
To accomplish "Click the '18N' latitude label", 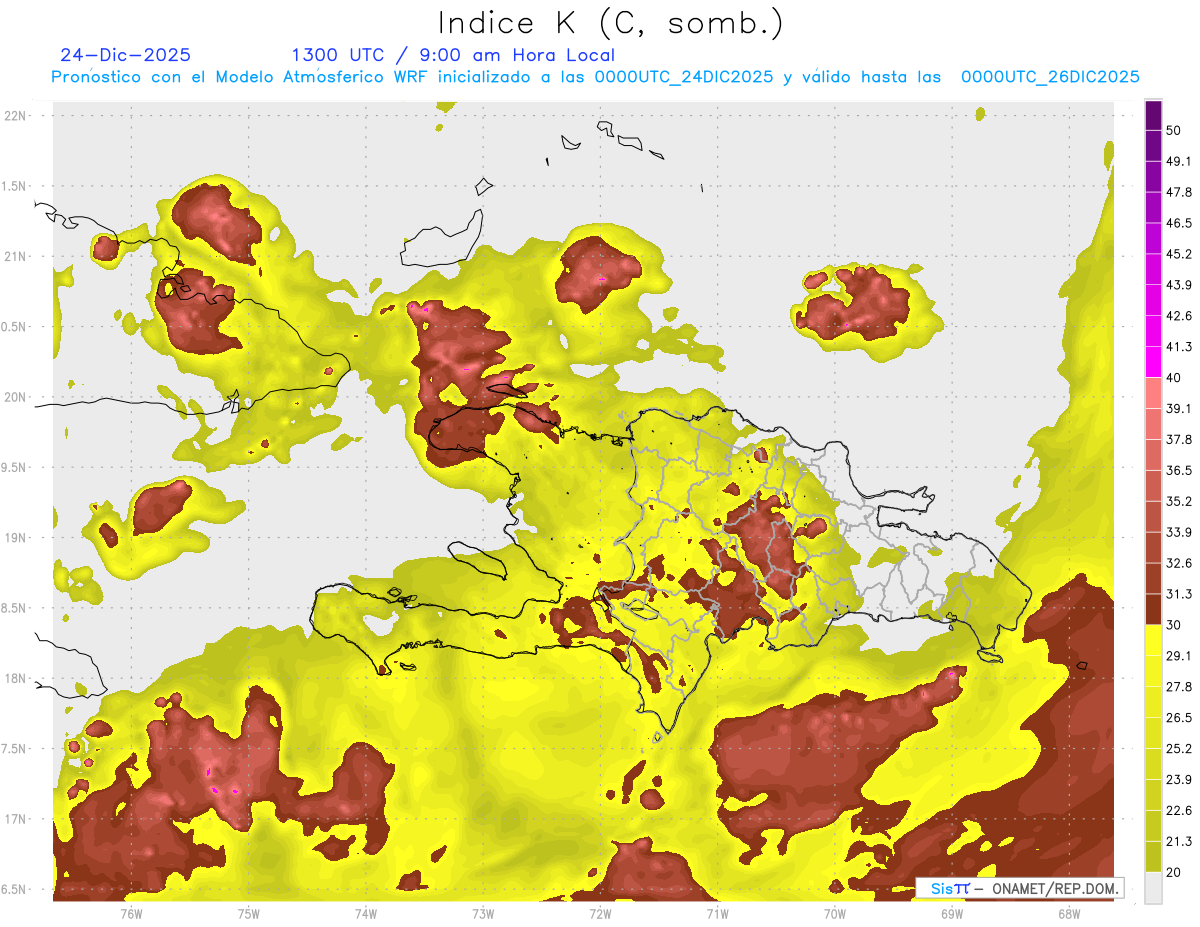I will pyautogui.click(x=16, y=679).
